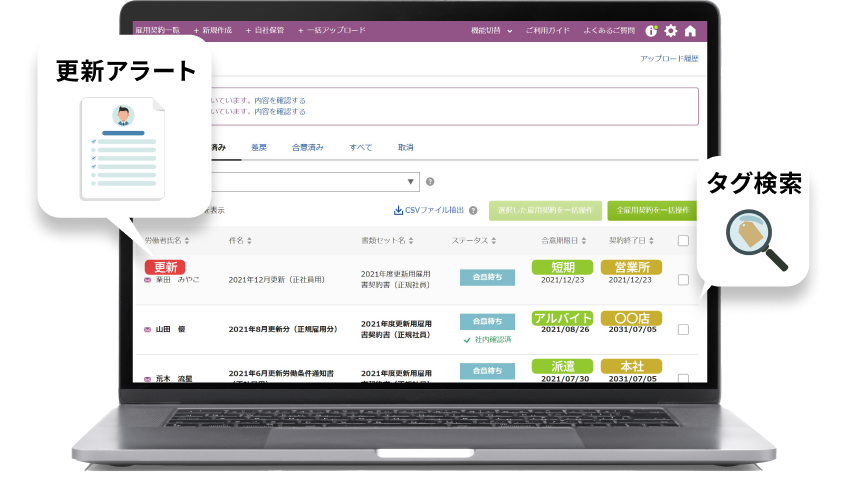Go home using the house icon
855x477 pixels.
click(x=690, y=31)
